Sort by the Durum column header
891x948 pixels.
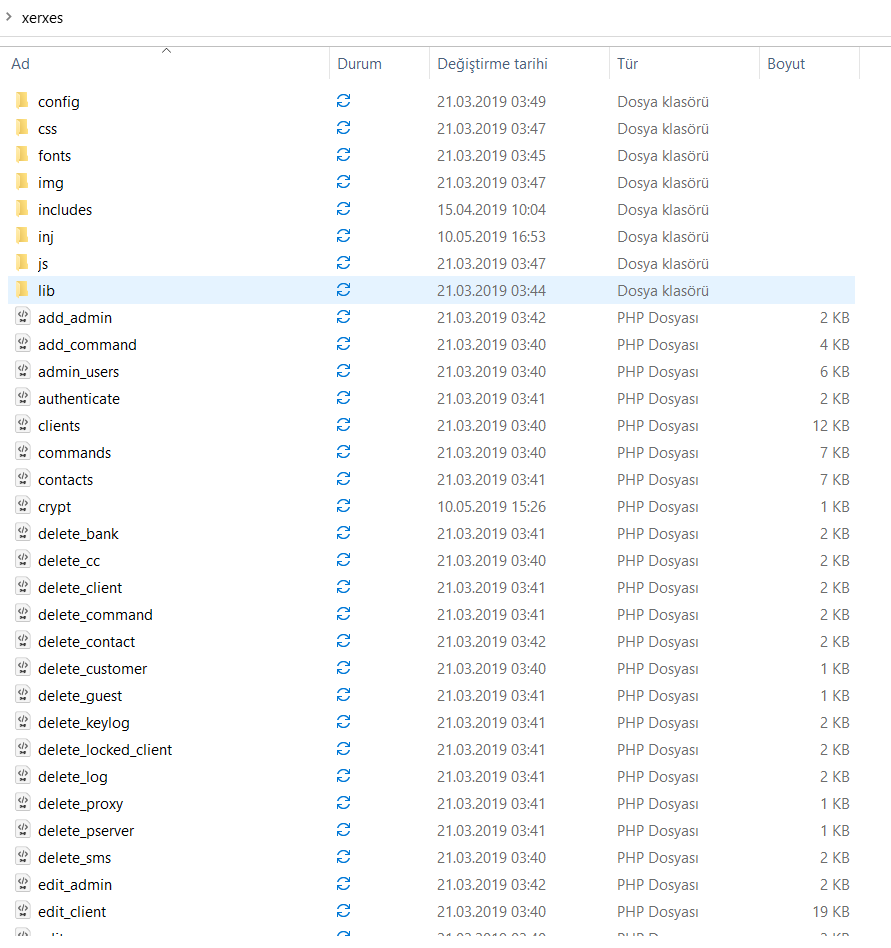(359, 64)
